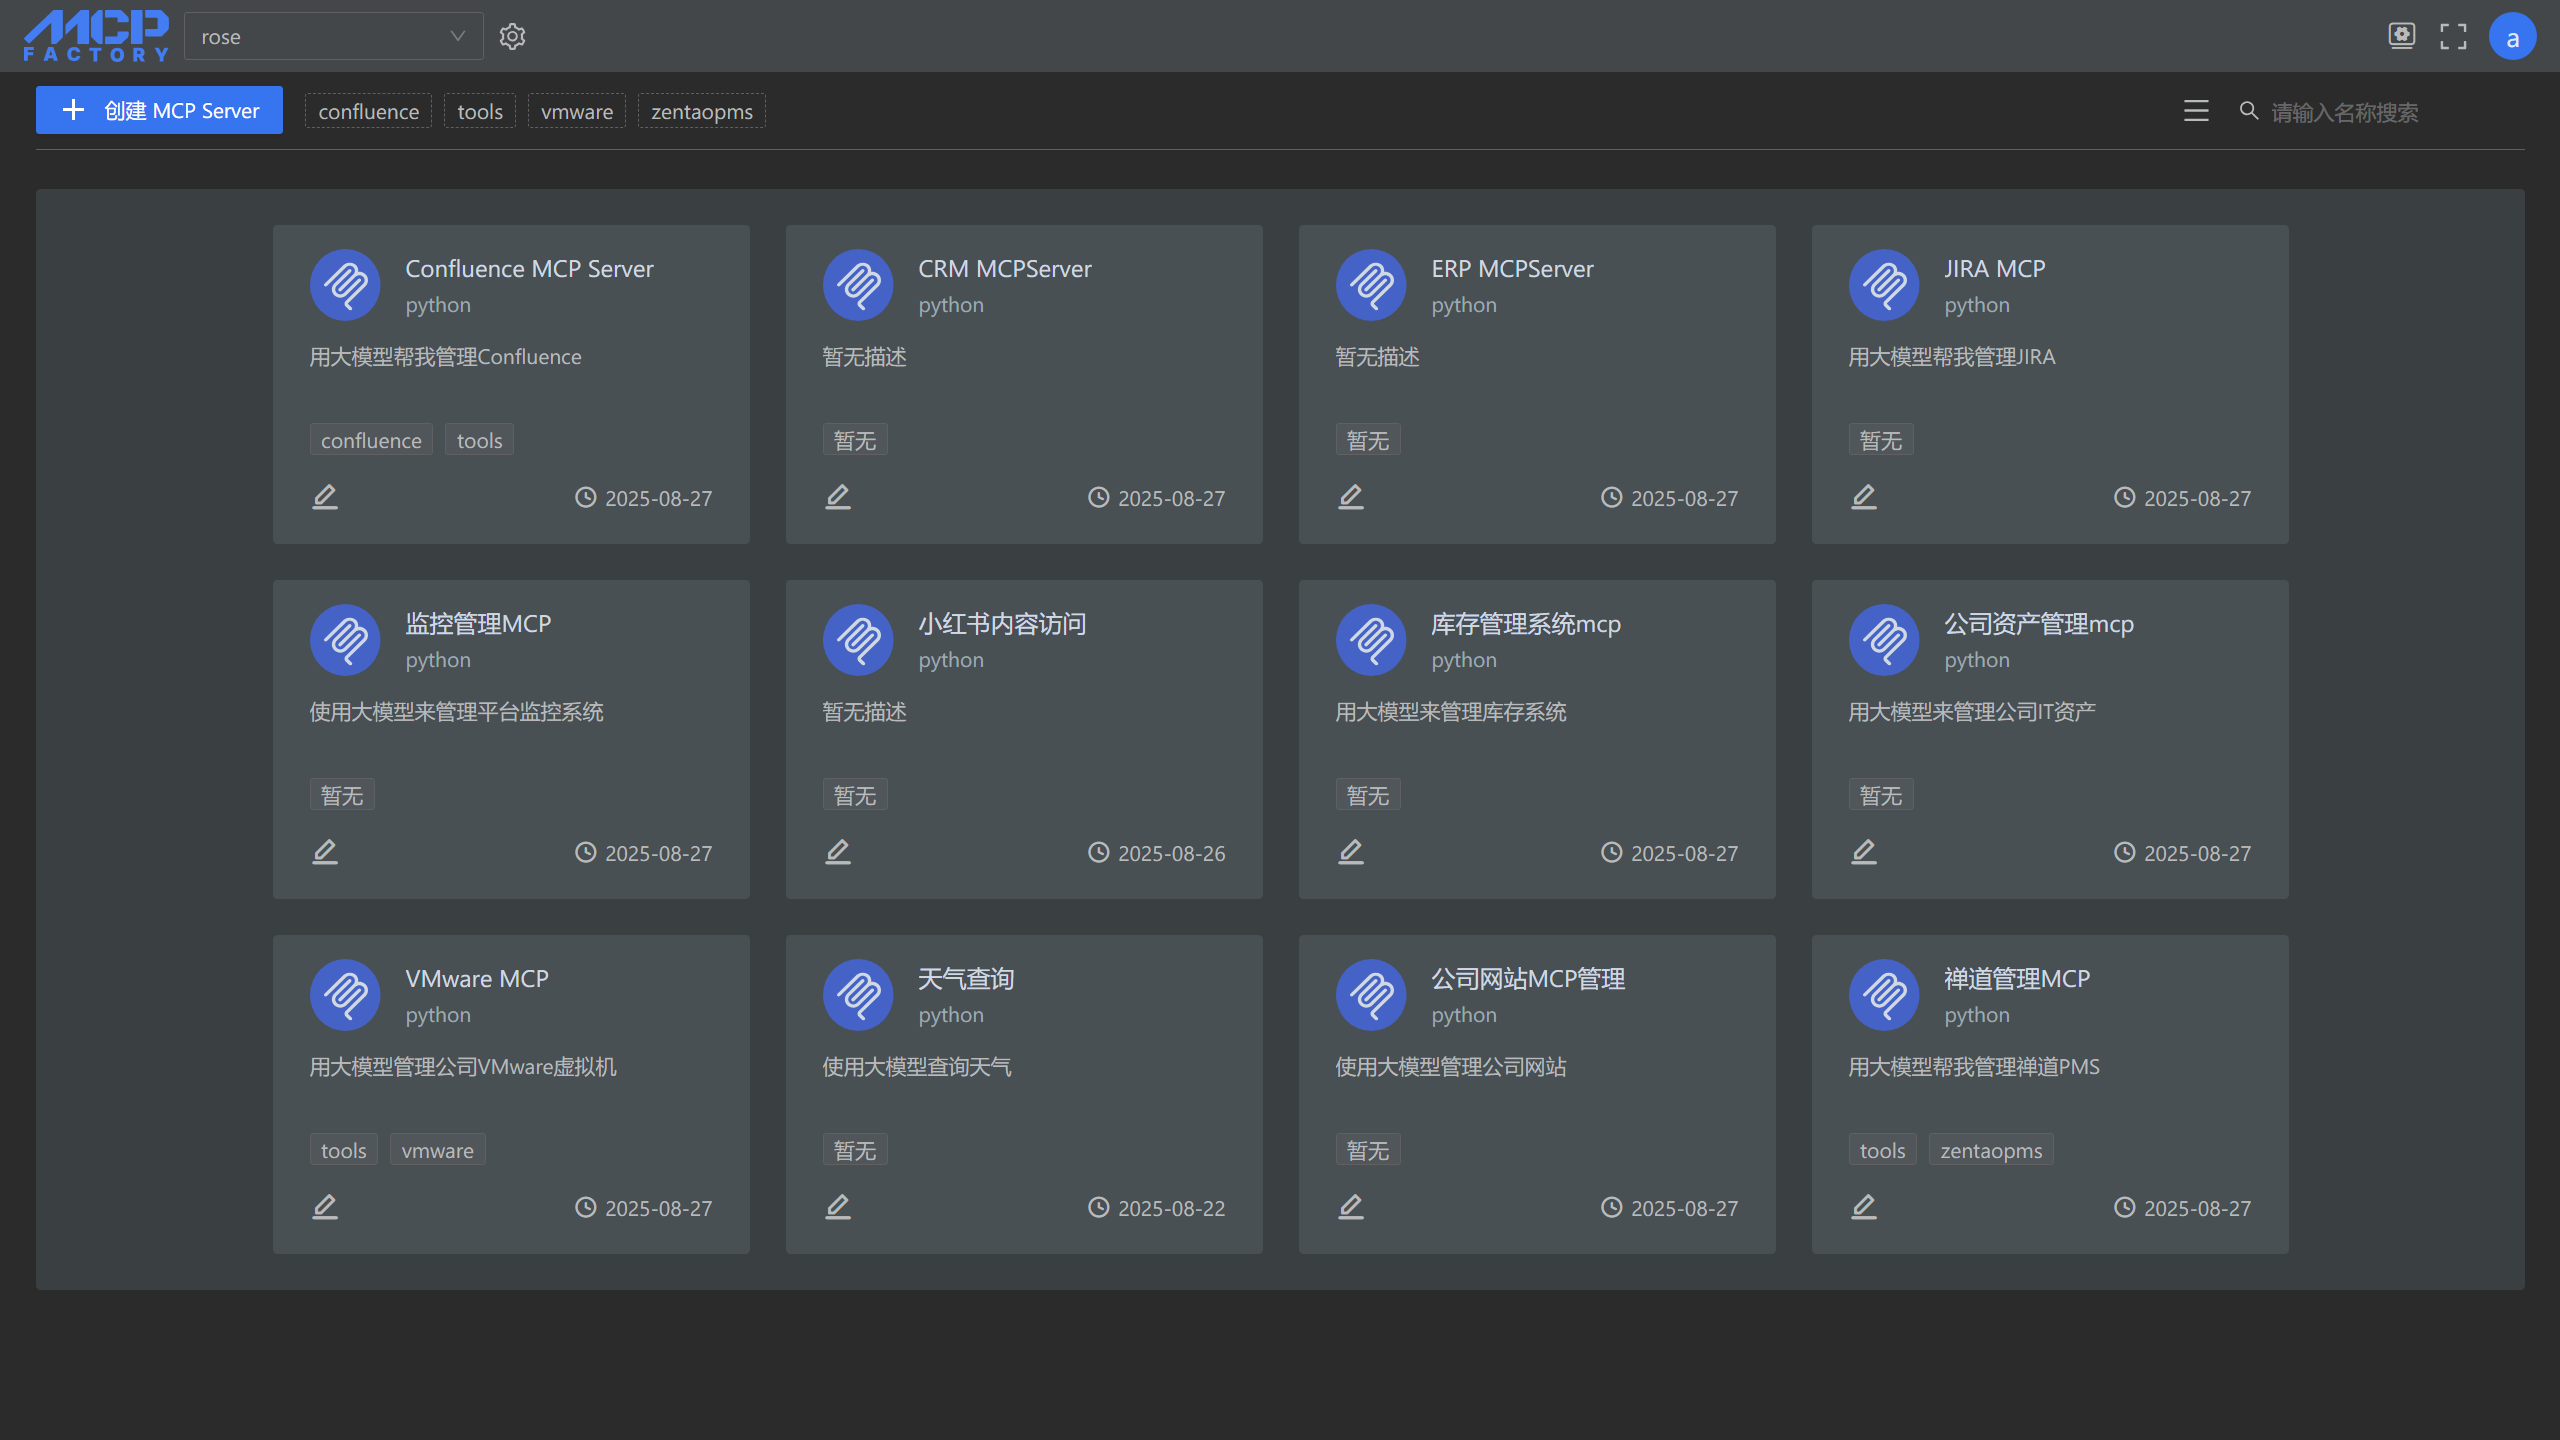
Task: Click vmware tag on VMware MCP card
Action: [438, 1150]
